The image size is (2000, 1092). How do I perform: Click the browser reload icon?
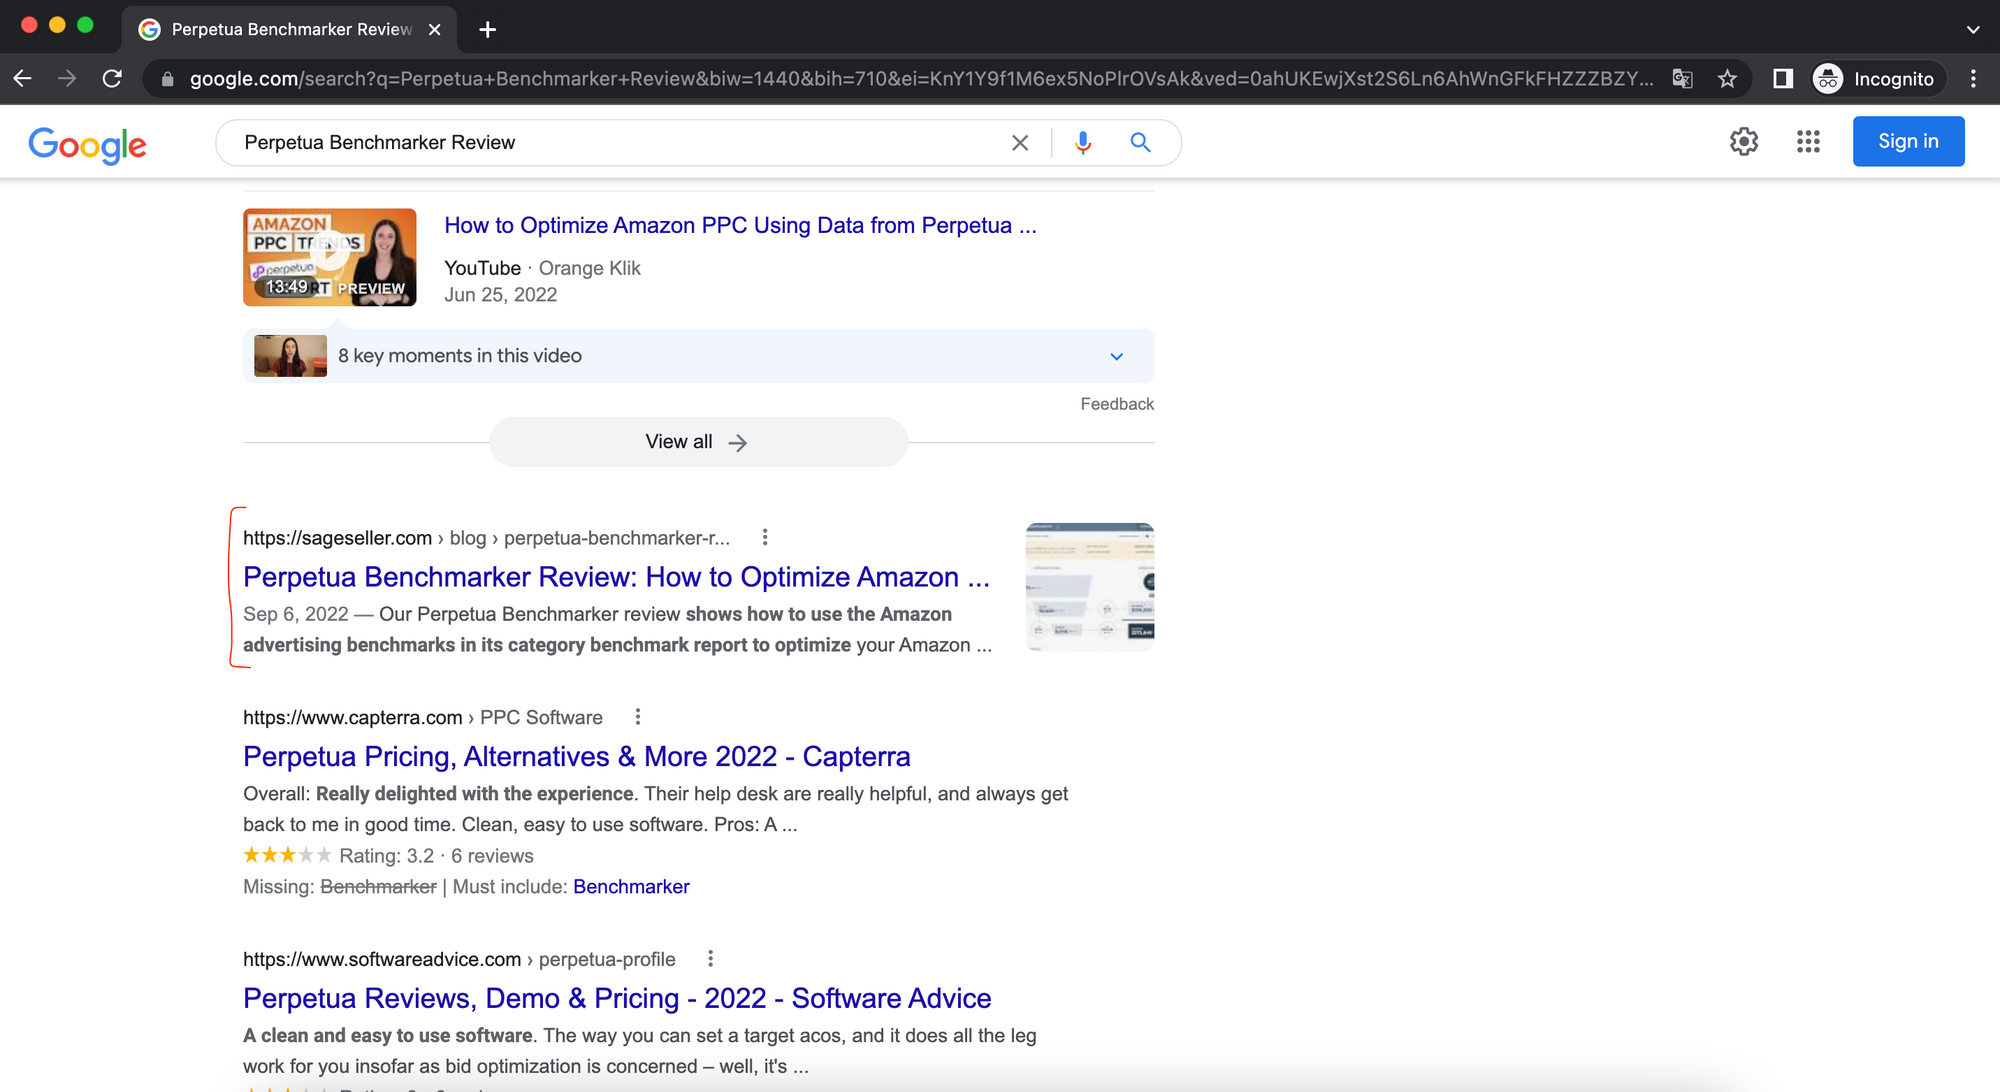(x=112, y=79)
